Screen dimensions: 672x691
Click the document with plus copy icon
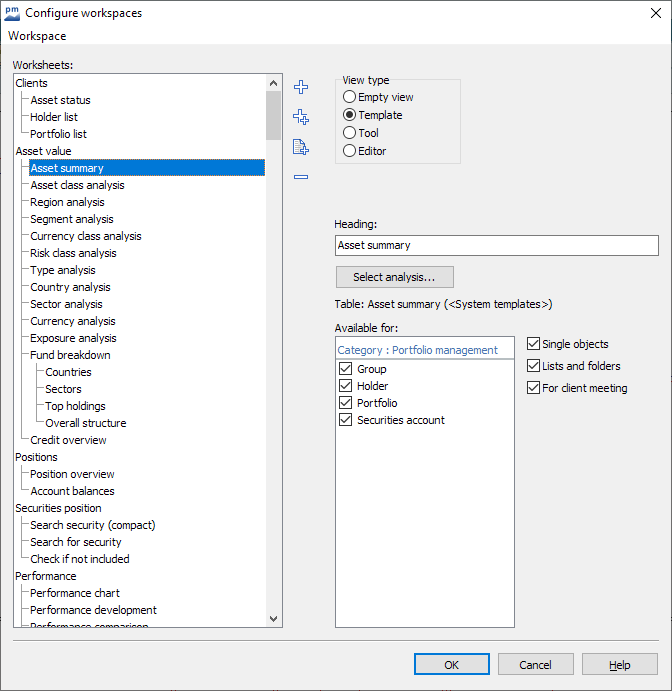pyautogui.click(x=301, y=147)
